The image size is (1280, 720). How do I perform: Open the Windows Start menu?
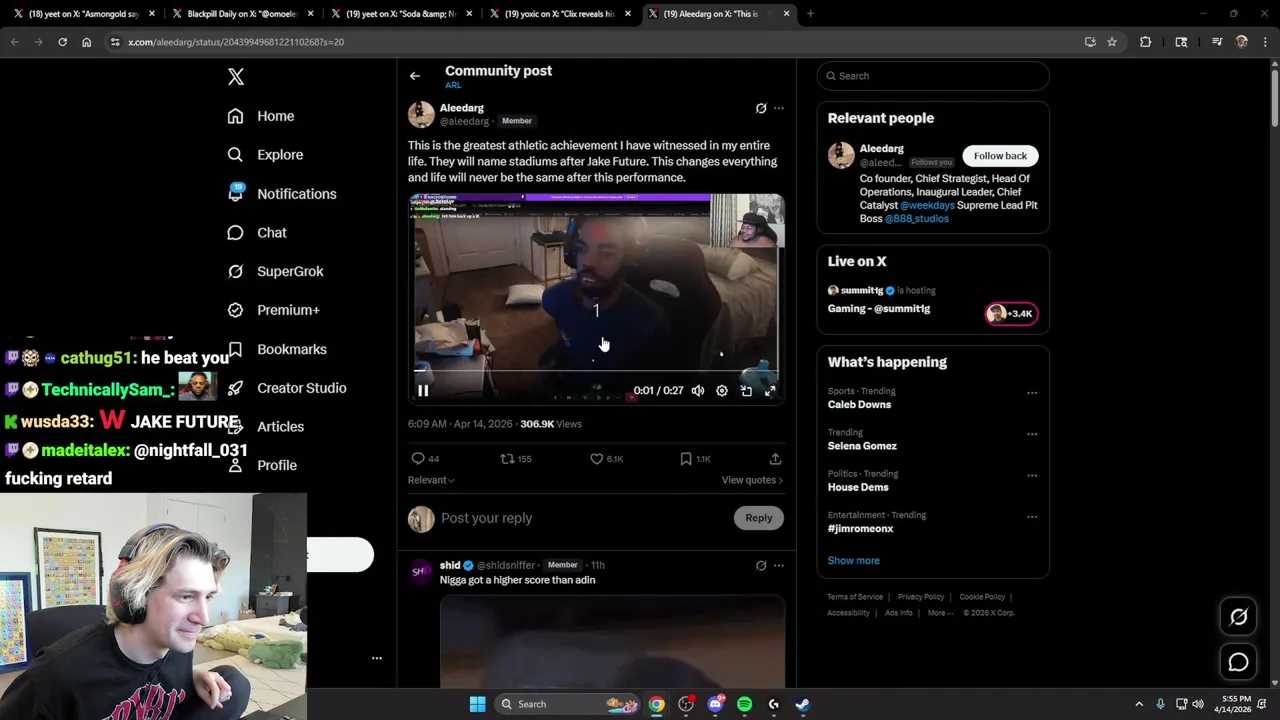tap(477, 704)
